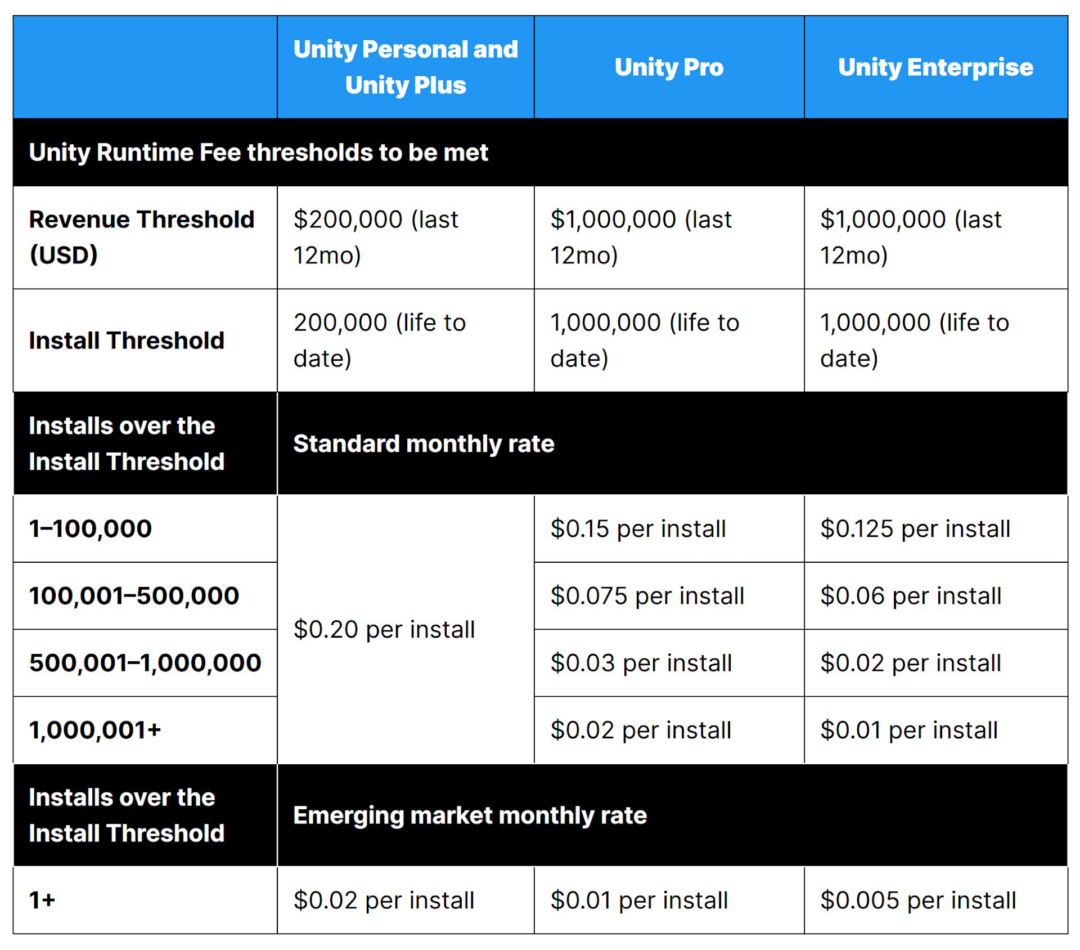Screen dimensions: 1080x950
Task: Click the 100,001–500,000 row label
Action: (134, 596)
